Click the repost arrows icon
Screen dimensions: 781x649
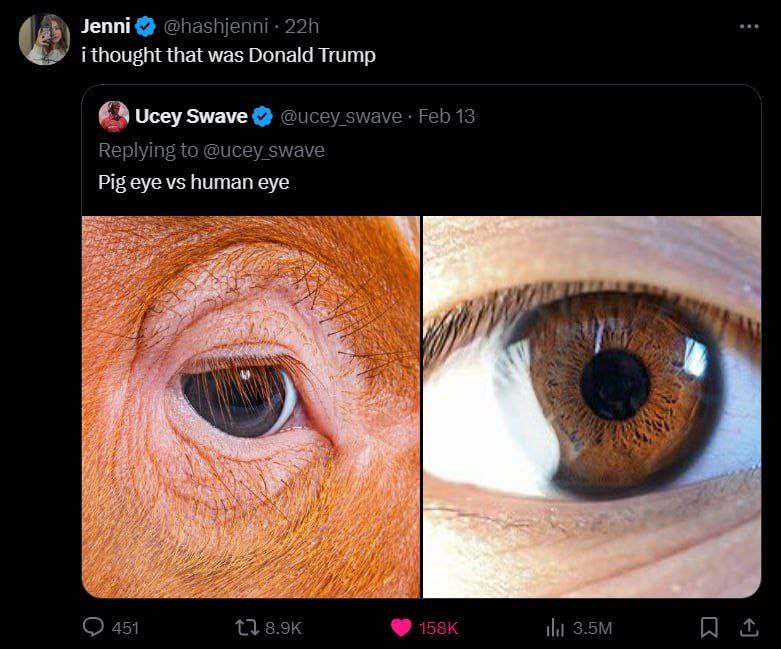(x=246, y=627)
